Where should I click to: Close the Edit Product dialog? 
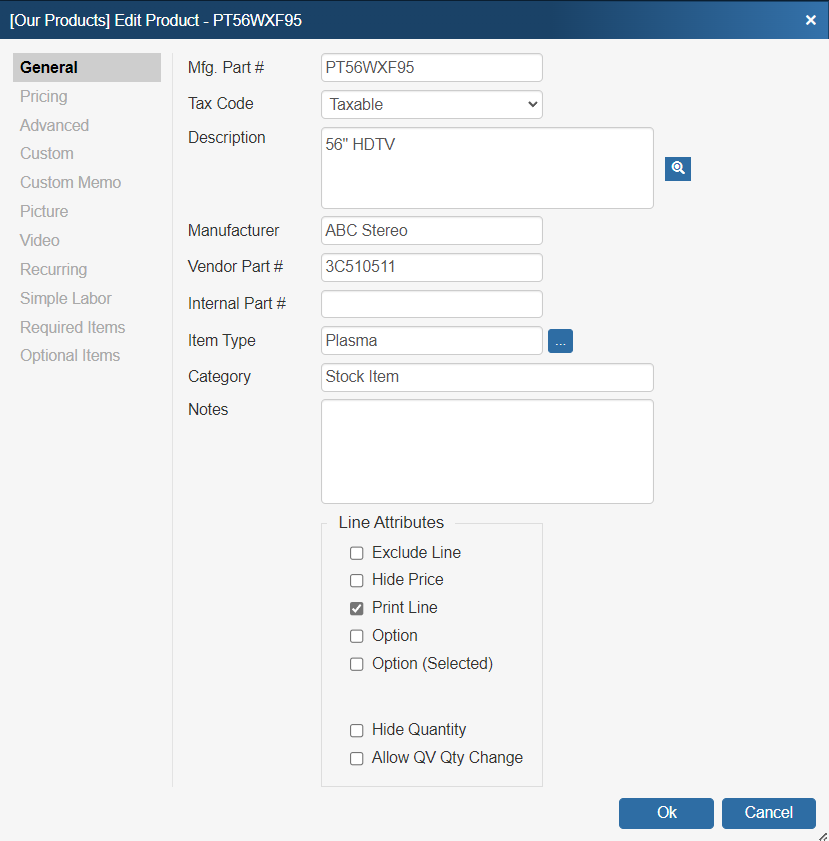click(811, 20)
